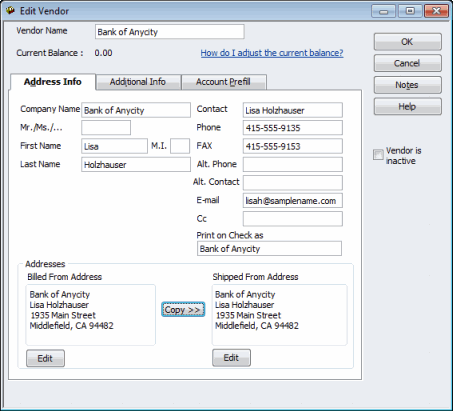This screenshot has height=411, width=453.
Task: Open the Account Prefill tab
Action: click(x=223, y=82)
